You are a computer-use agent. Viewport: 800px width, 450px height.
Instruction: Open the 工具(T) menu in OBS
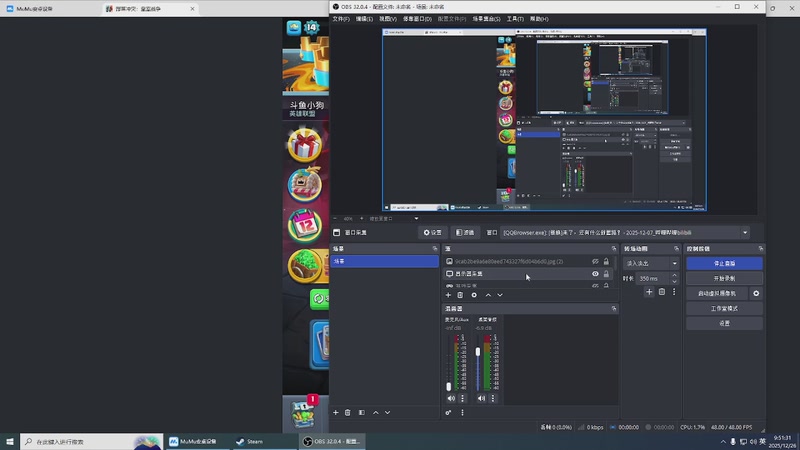515,19
